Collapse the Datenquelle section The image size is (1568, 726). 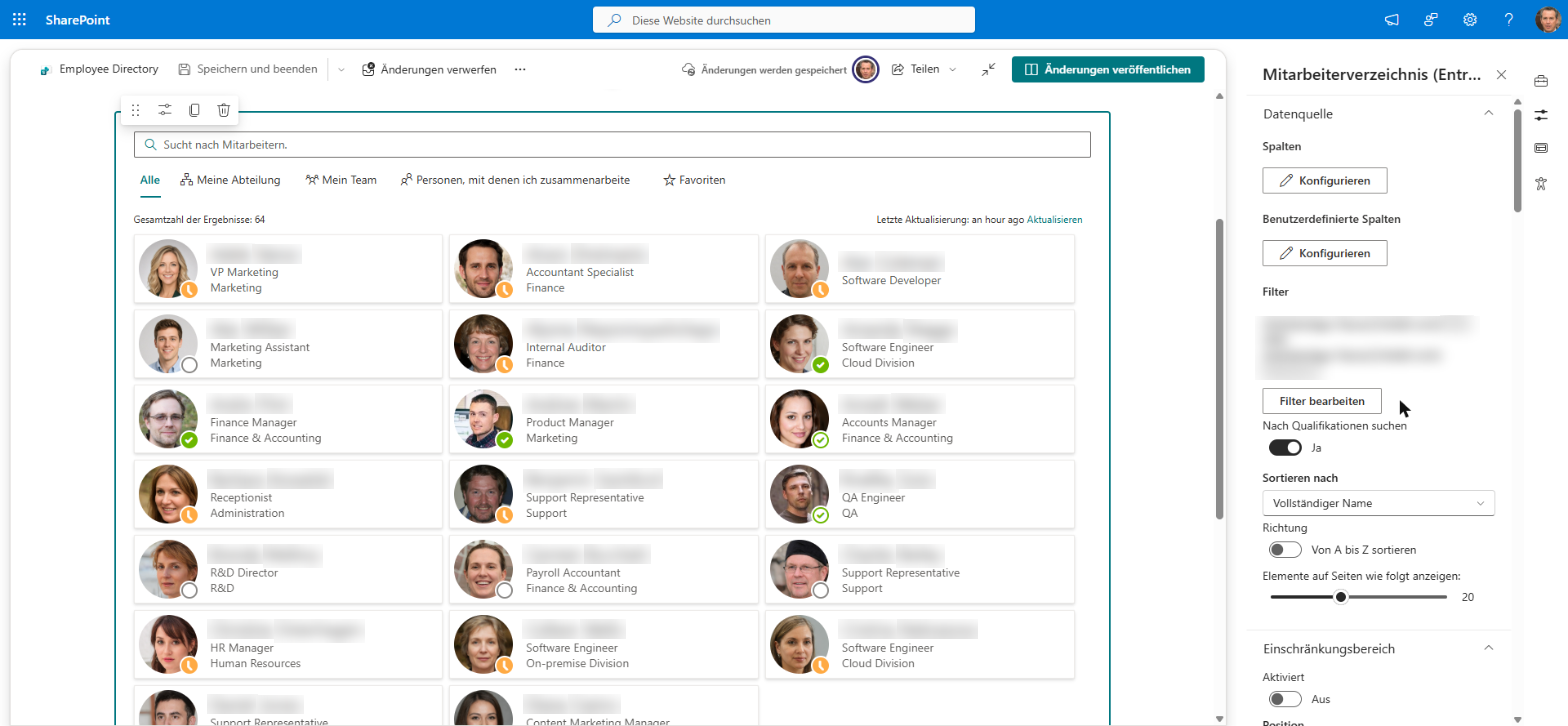click(1488, 114)
